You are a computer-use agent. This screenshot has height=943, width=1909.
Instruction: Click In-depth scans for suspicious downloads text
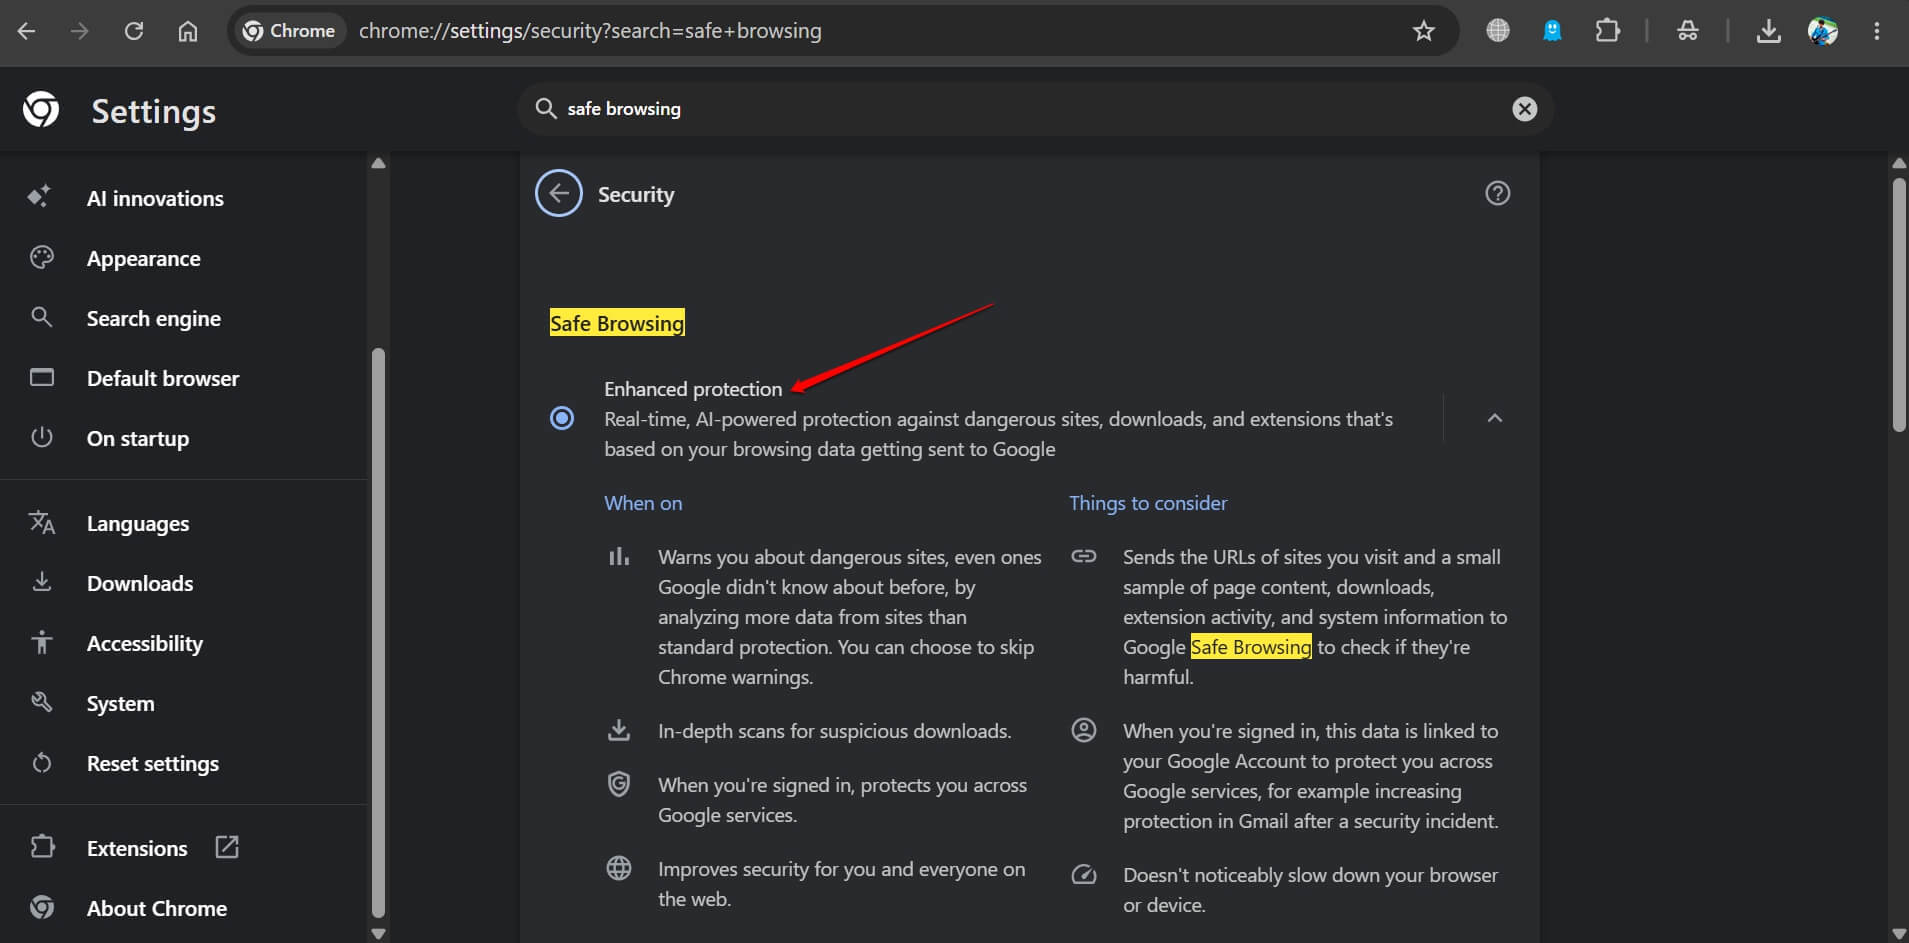[834, 731]
